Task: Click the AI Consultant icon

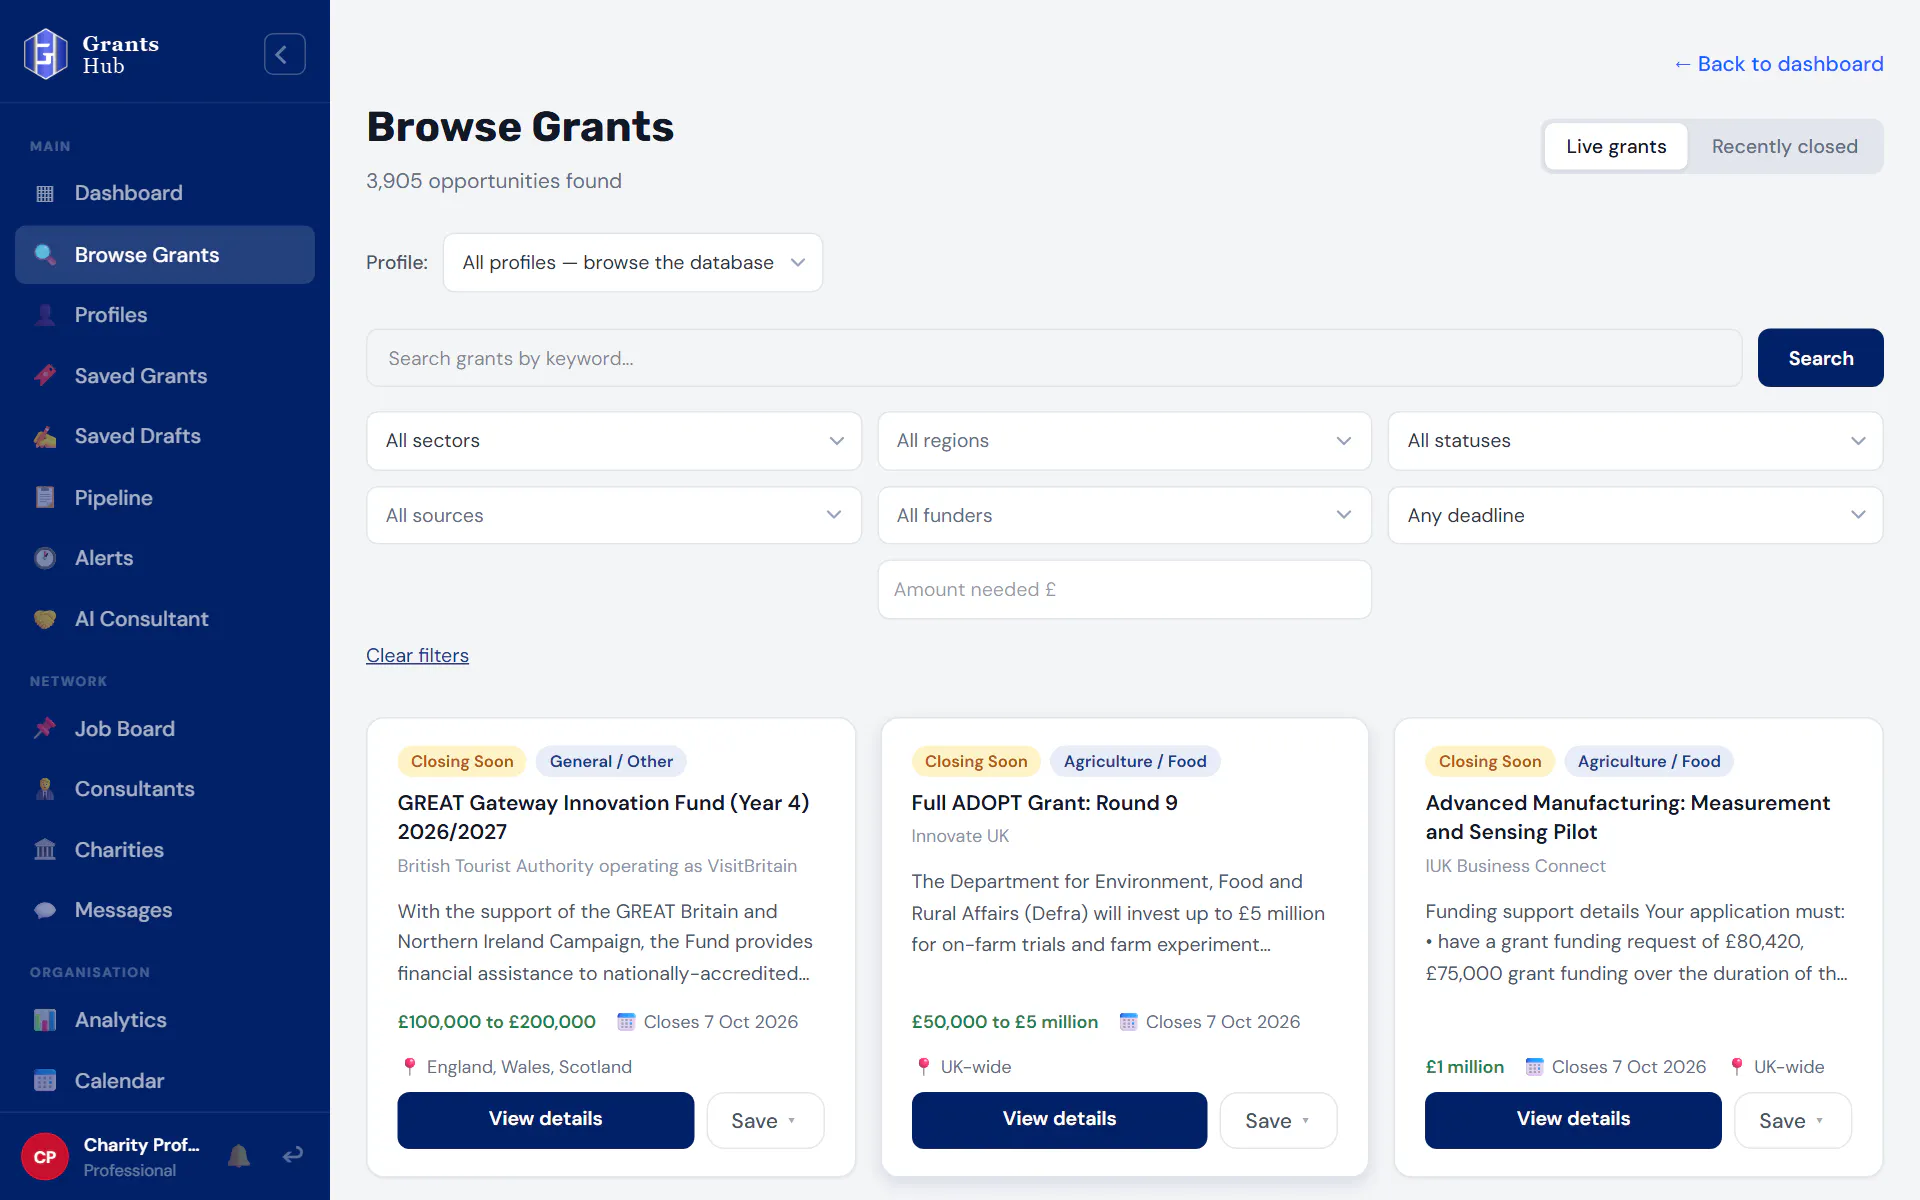Action: click(x=45, y=619)
